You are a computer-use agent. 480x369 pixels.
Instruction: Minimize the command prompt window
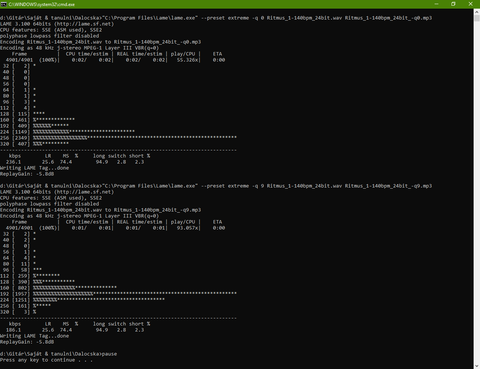pyautogui.click(x=436, y=4)
